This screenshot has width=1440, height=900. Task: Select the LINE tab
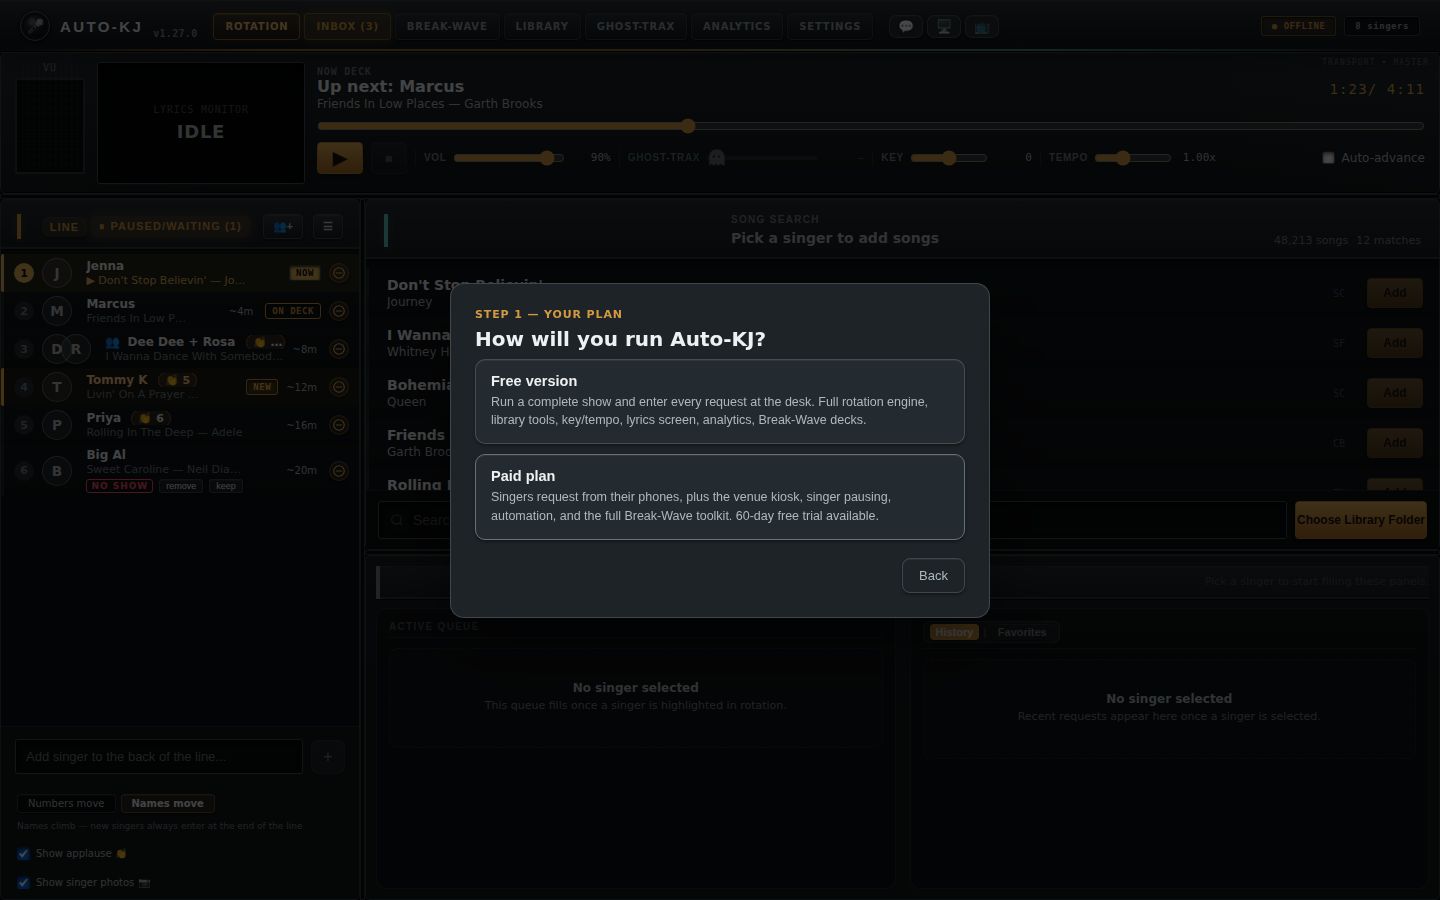[64, 227]
